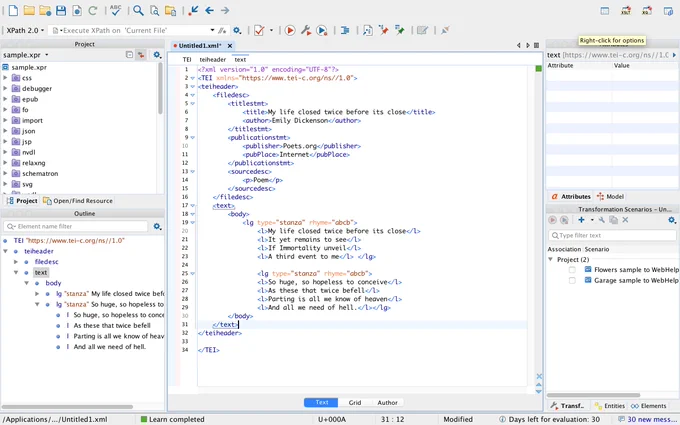Open the Model tab

point(610,196)
